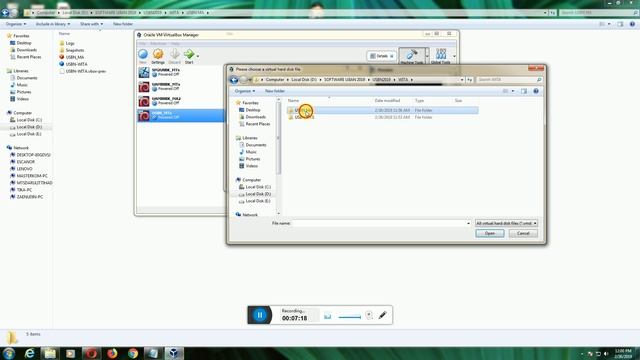Select the Logs folder in Explorer

[x=67, y=43]
